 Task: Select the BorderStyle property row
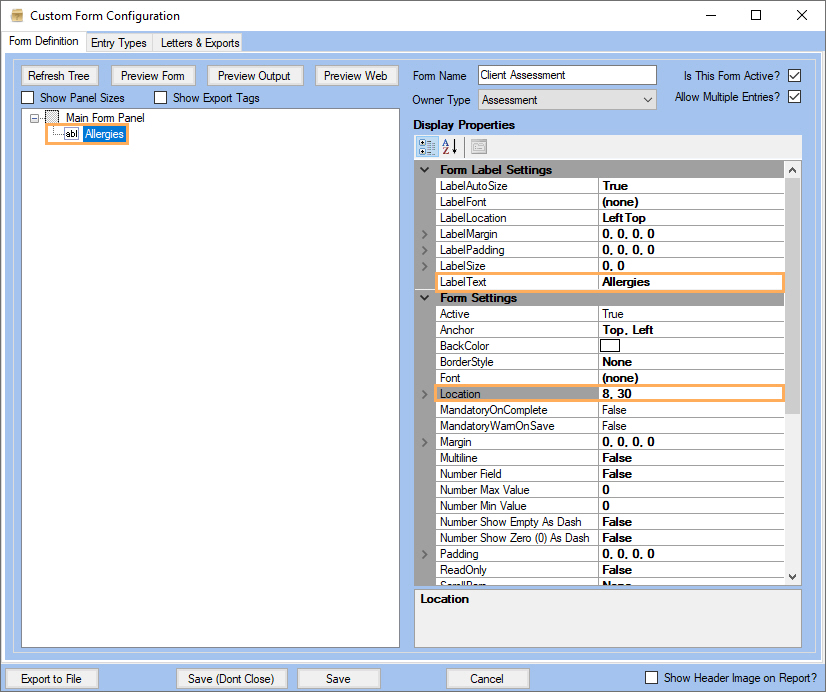pos(610,362)
